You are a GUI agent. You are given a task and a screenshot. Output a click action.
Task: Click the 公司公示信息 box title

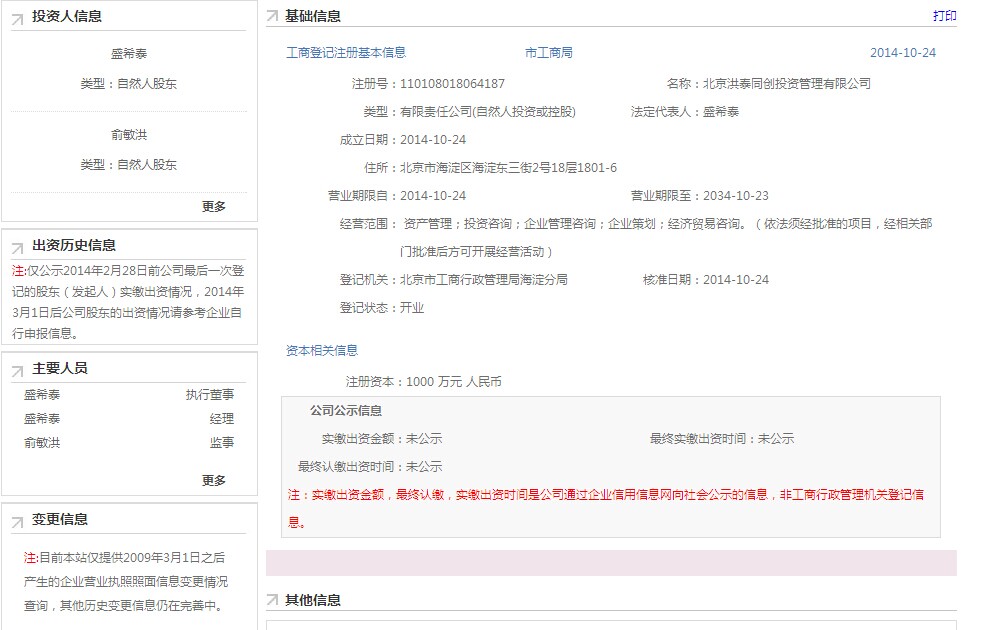[346, 411]
